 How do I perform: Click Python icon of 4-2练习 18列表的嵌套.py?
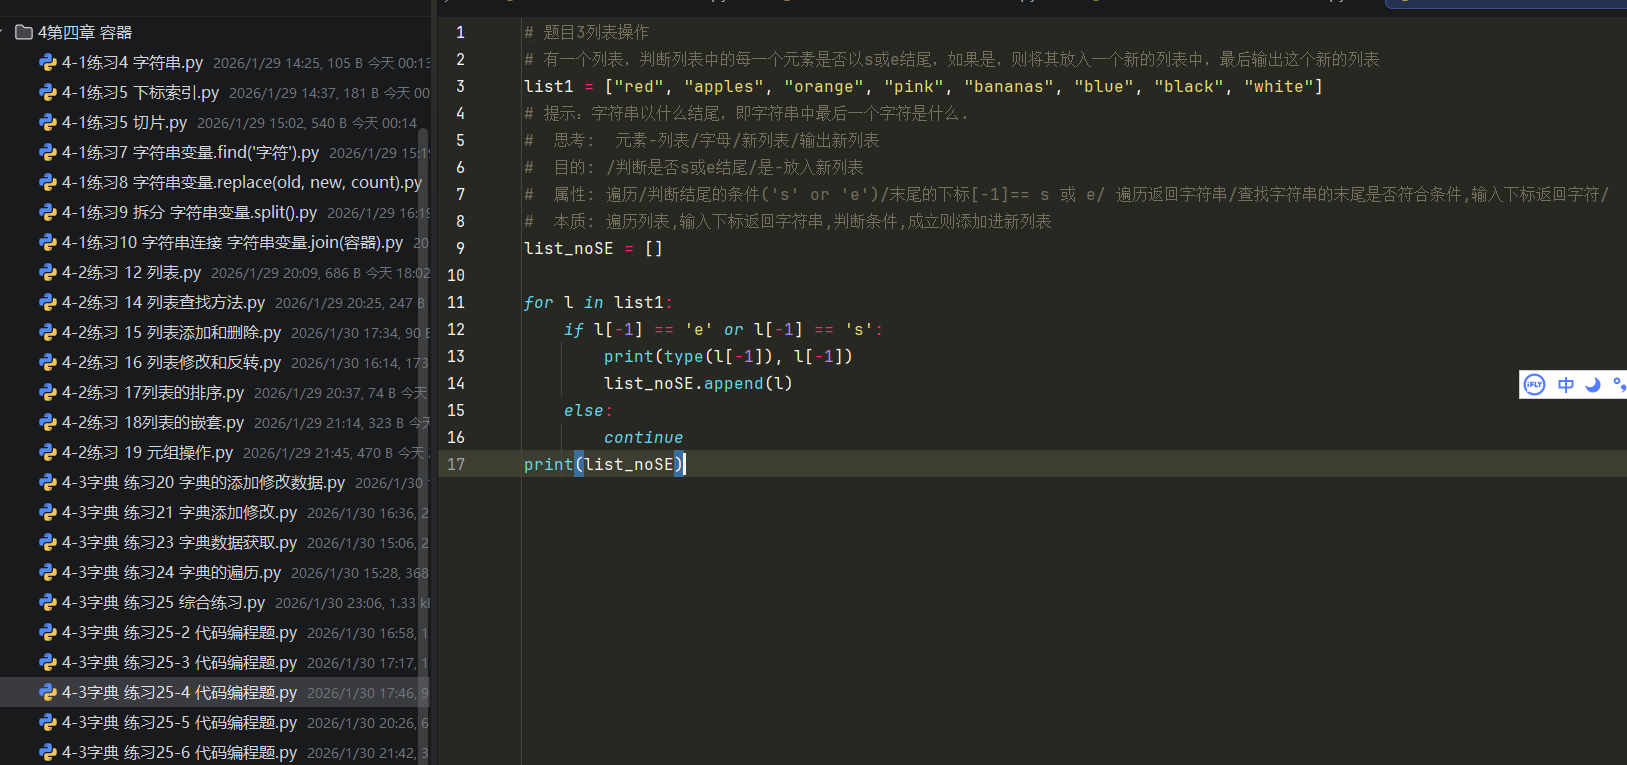pyautogui.click(x=47, y=422)
